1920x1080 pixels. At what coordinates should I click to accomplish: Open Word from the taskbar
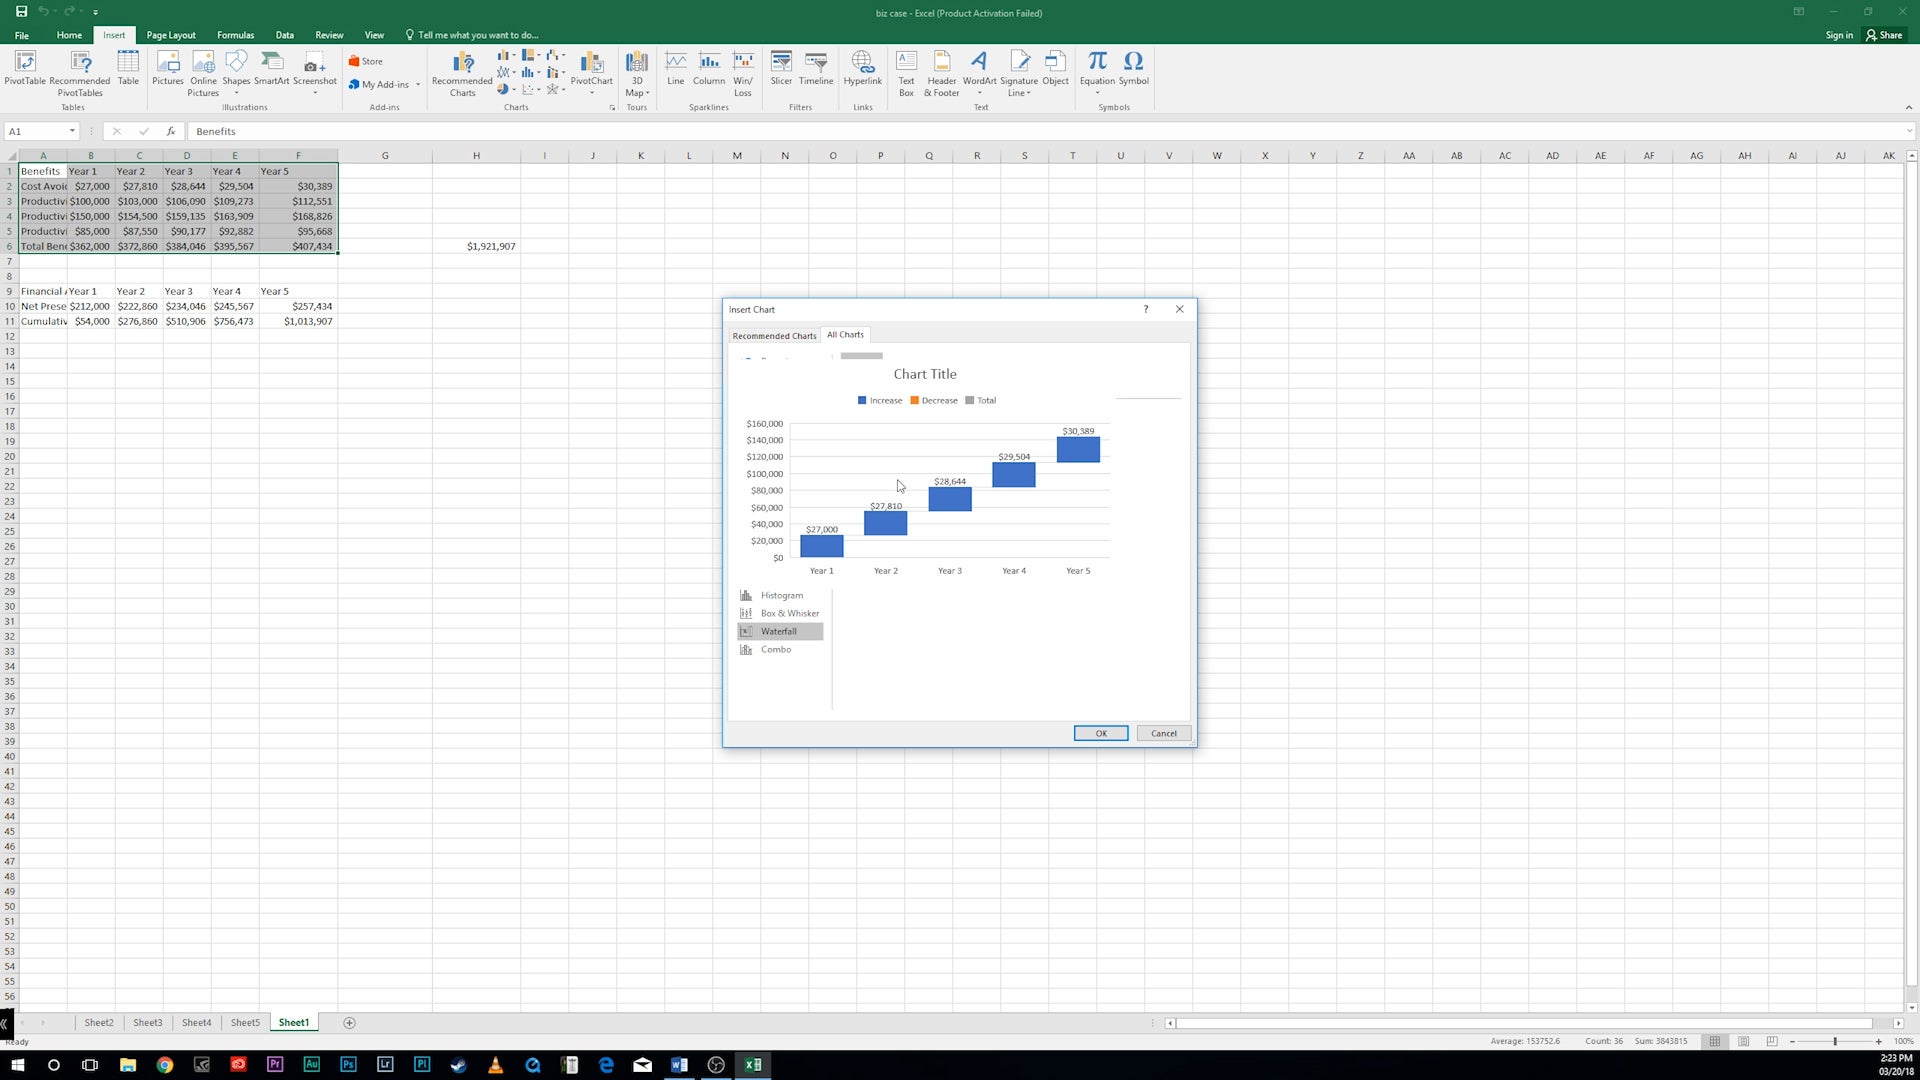tap(679, 1065)
